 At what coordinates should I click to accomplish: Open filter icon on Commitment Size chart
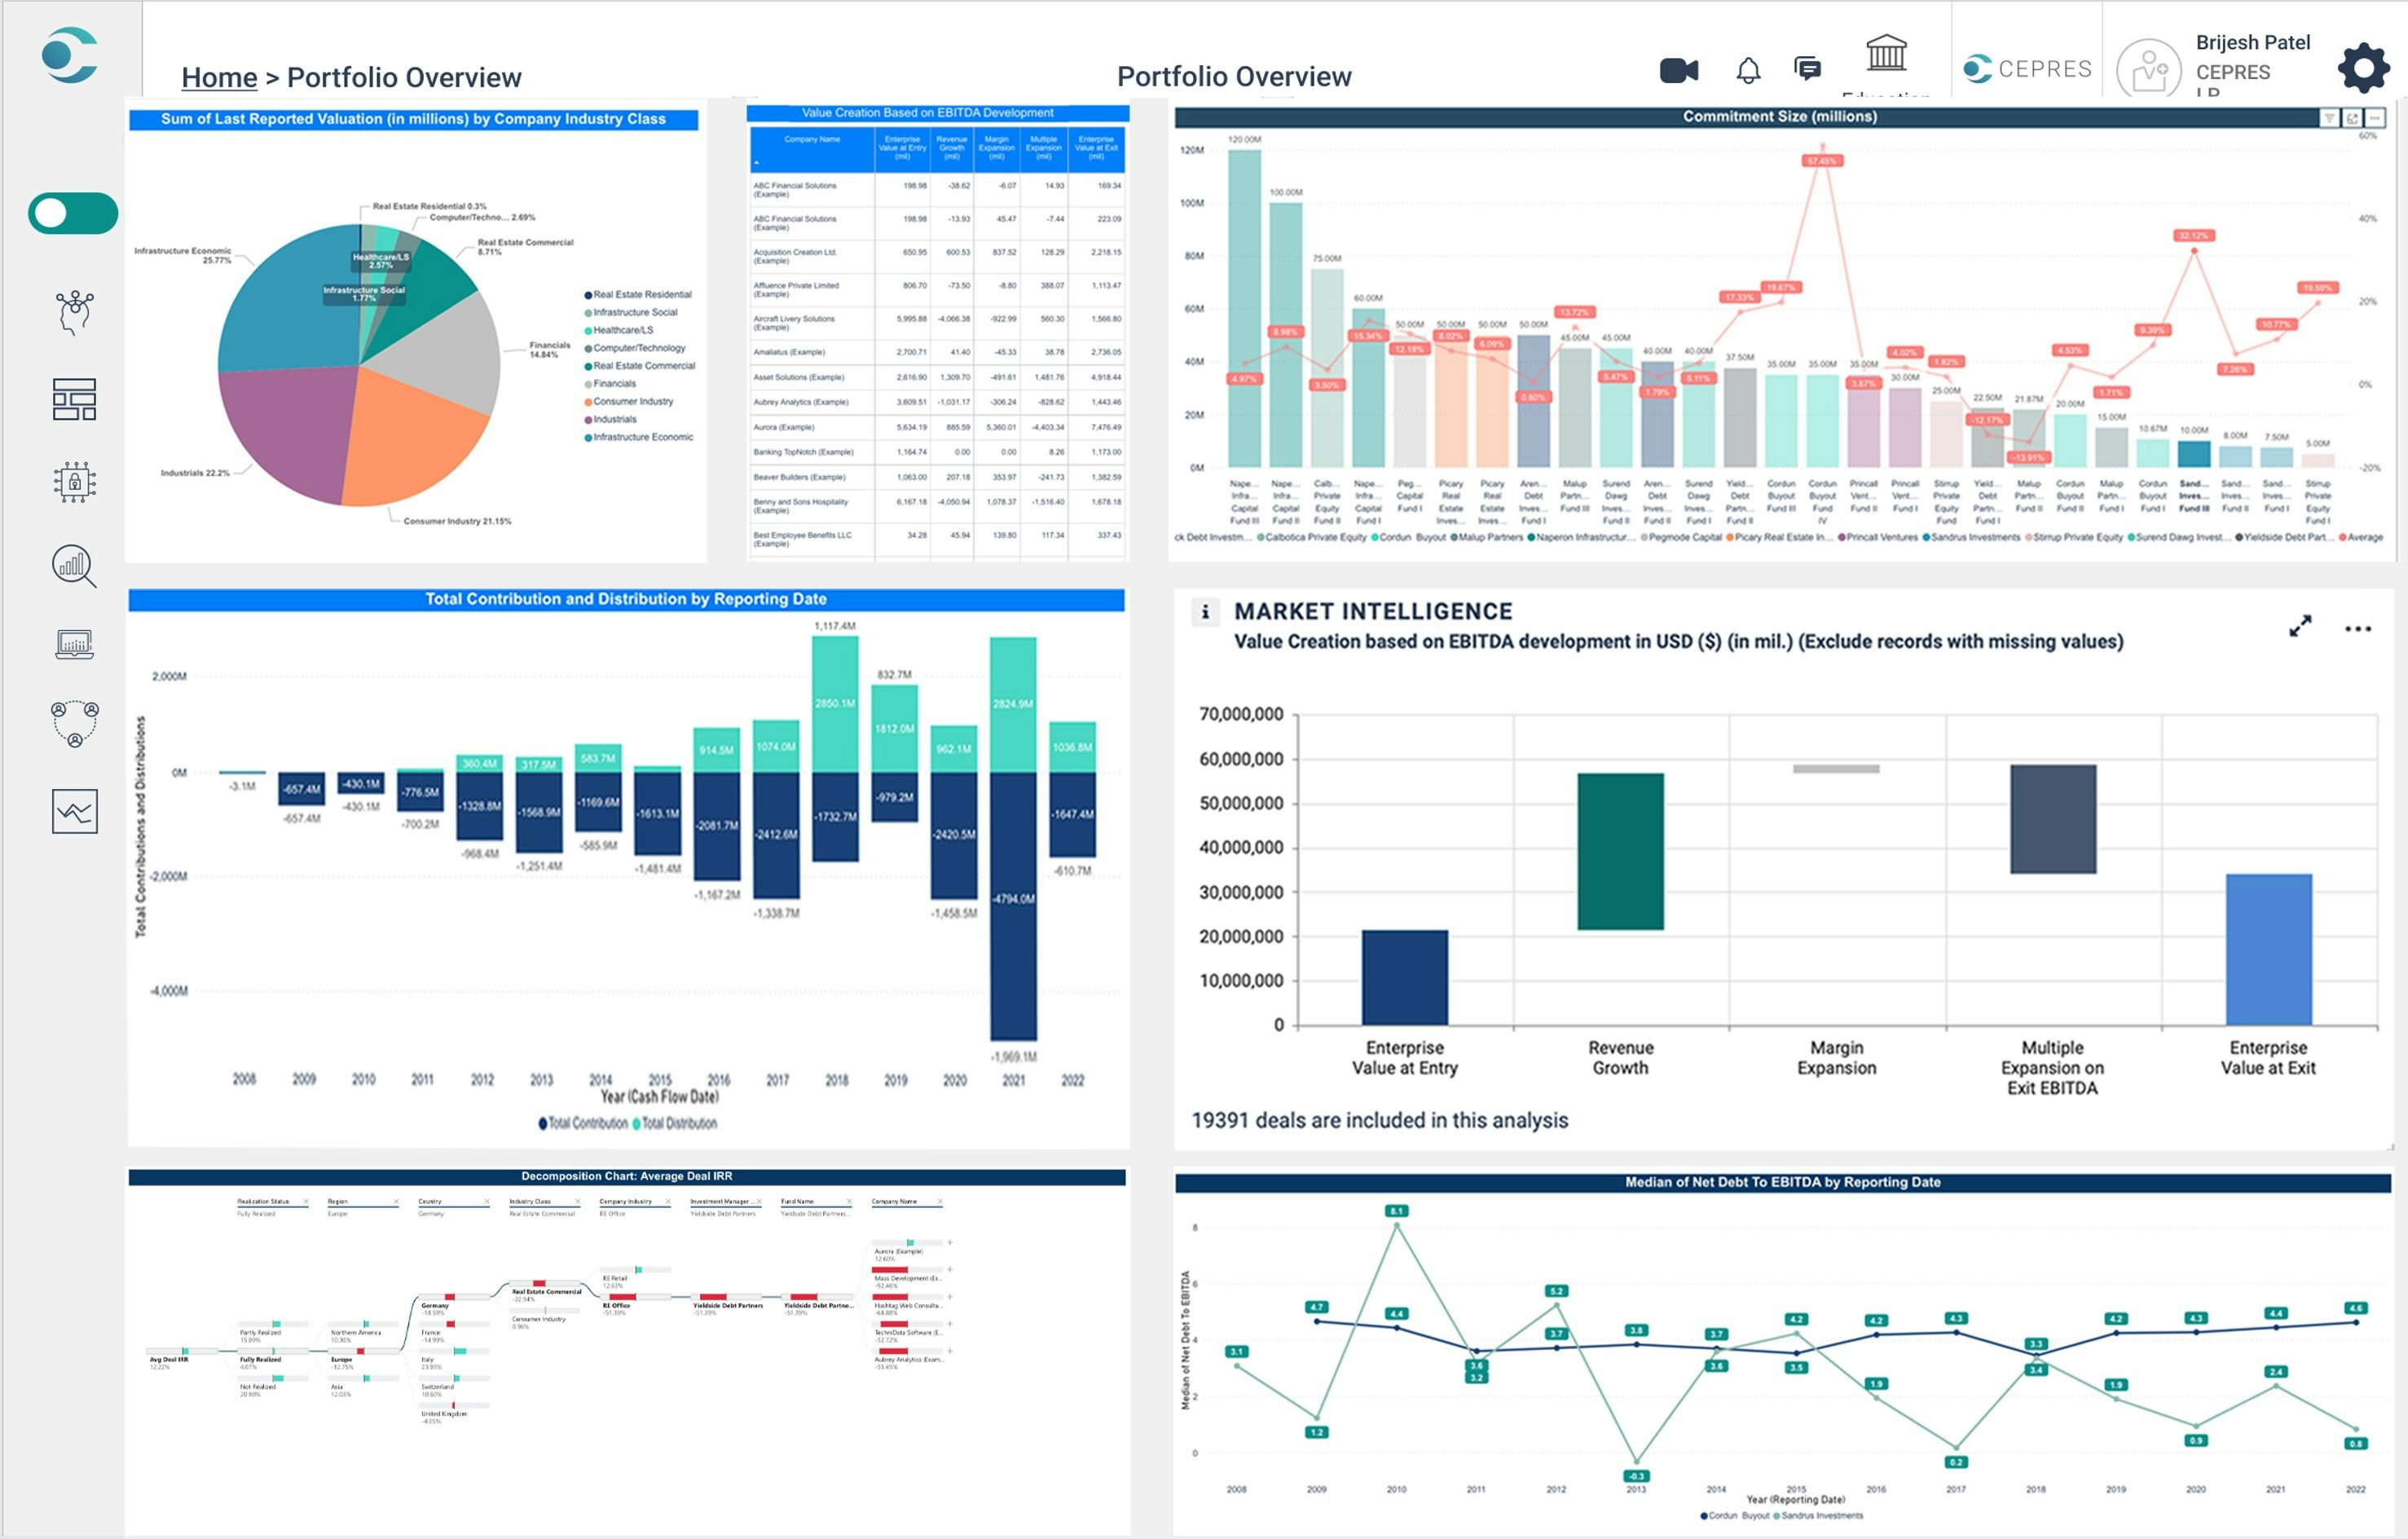2329,118
